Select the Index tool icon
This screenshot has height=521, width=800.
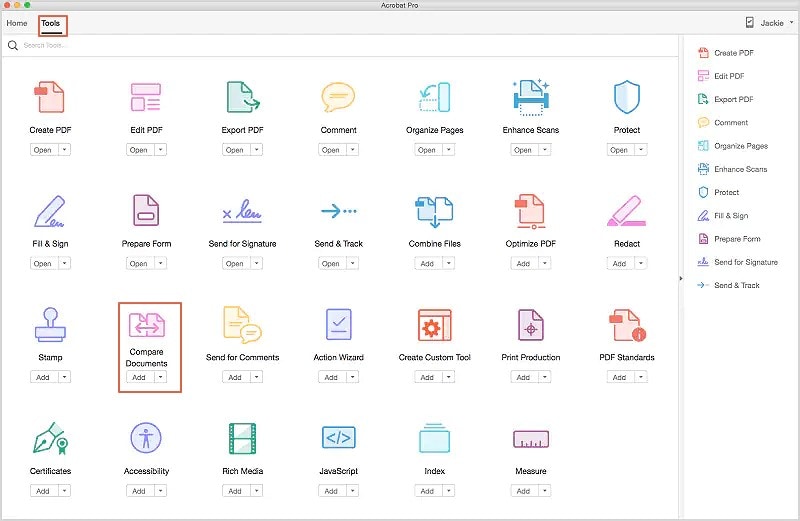(x=434, y=438)
